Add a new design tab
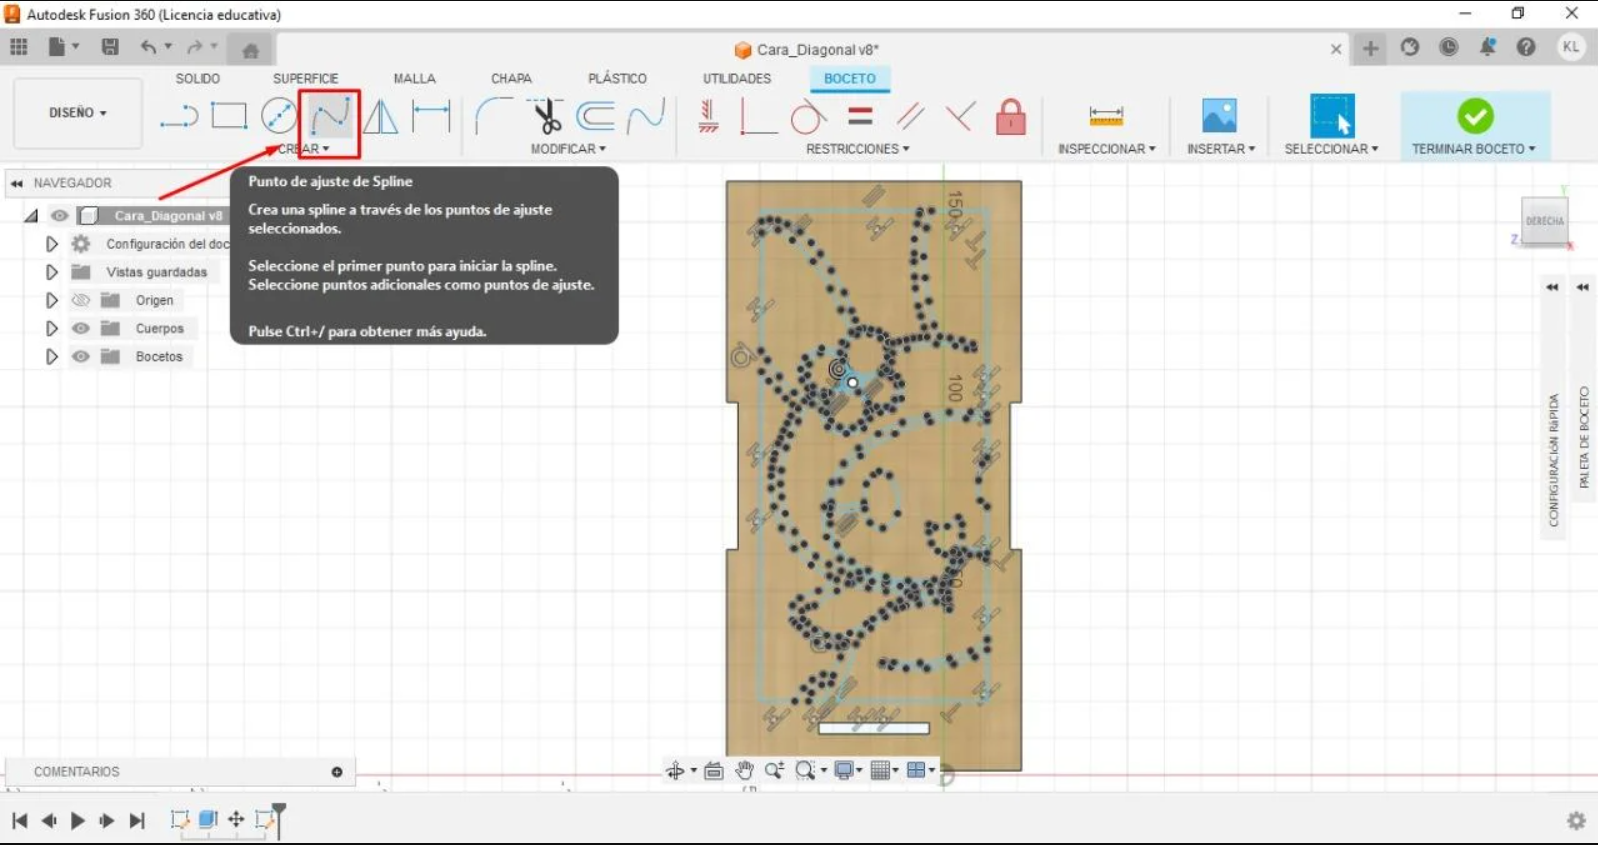1598x845 pixels. [x=1370, y=48]
